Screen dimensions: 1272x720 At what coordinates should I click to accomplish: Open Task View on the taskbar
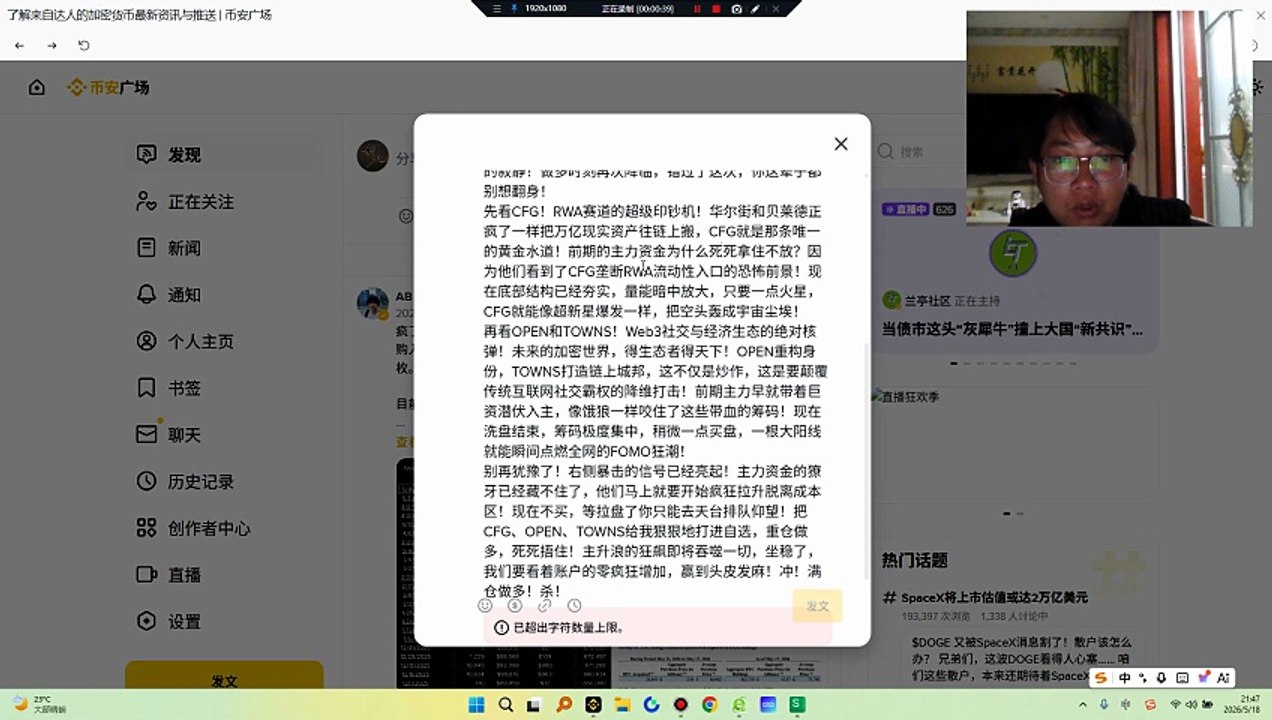point(534,705)
